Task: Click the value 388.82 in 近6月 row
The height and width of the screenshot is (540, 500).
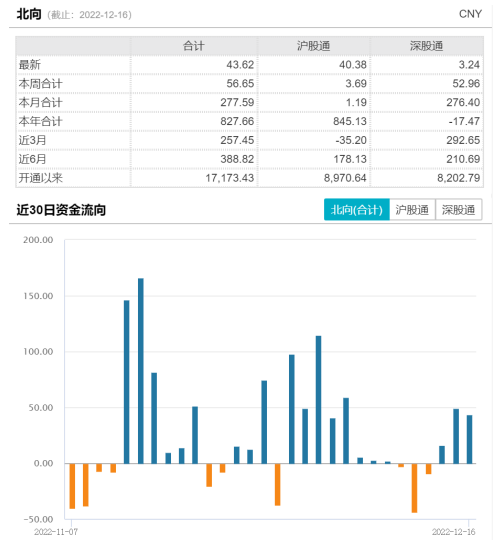Action: (237, 159)
